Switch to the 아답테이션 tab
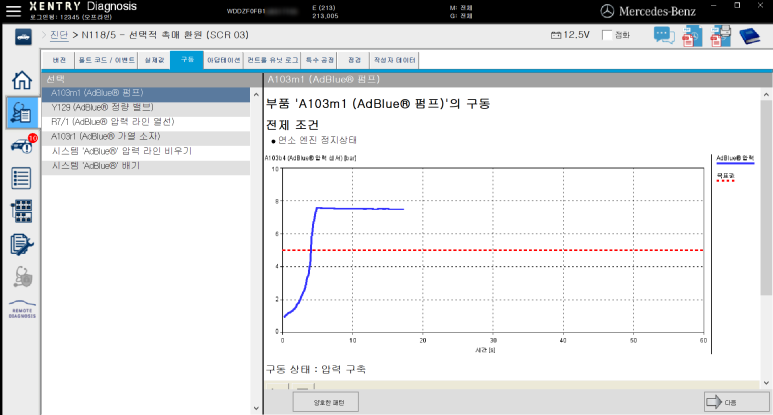 tap(223, 60)
